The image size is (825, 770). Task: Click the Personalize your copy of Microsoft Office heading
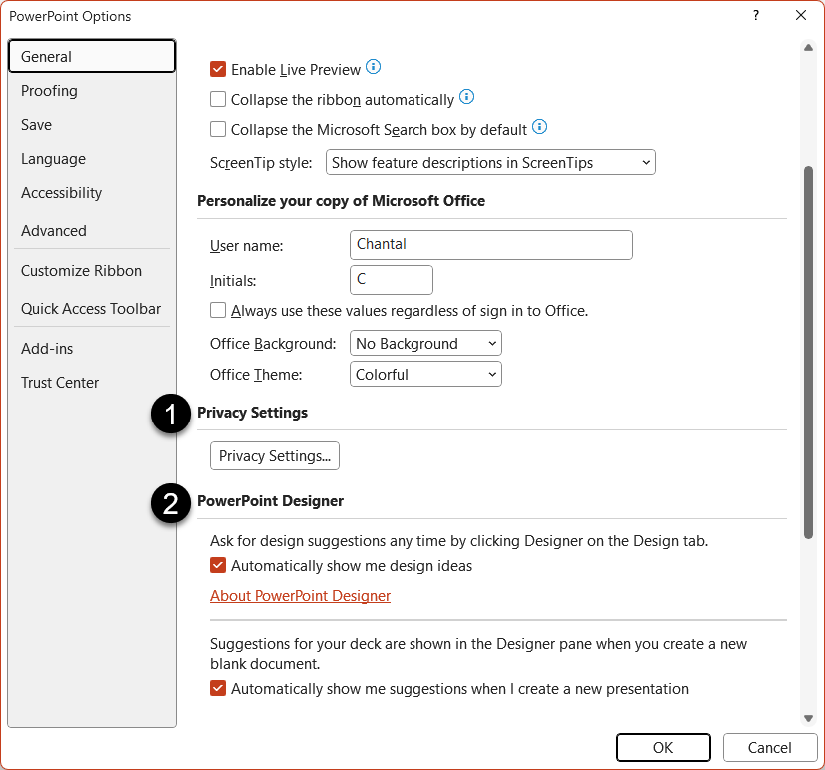tap(341, 201)
